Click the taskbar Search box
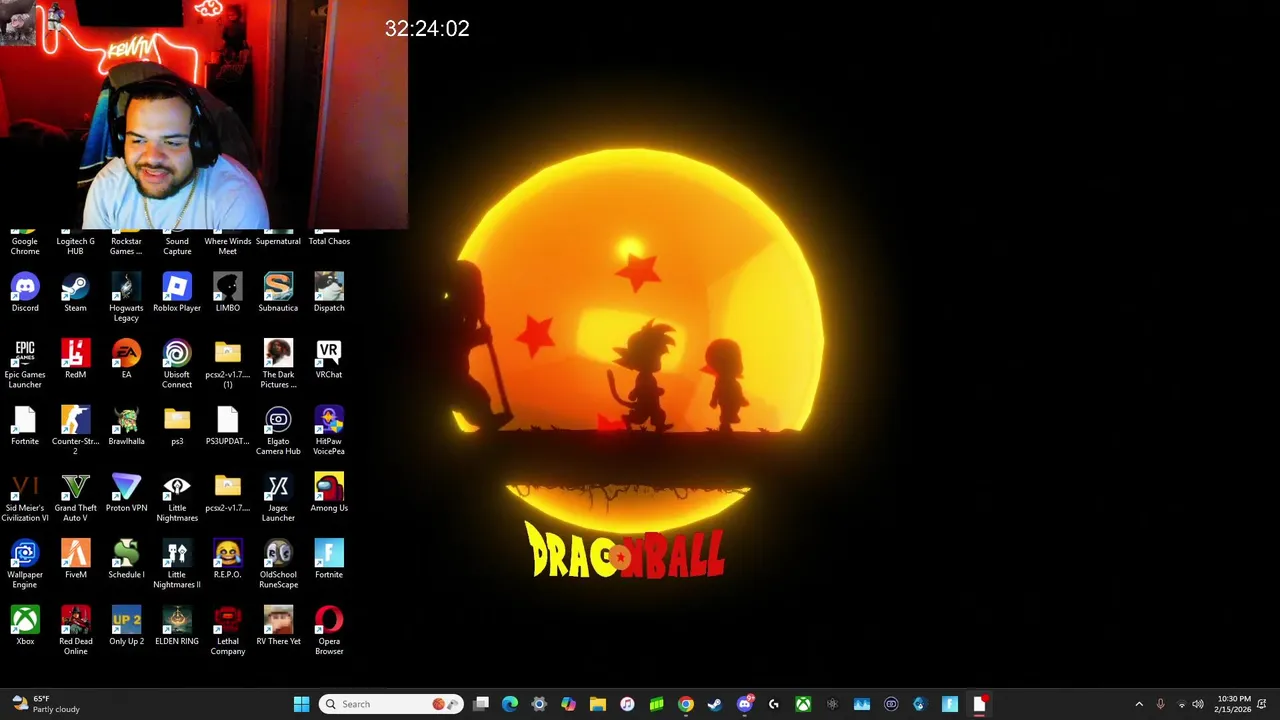The image size is (1280, 720). click(x=391, y=704)
